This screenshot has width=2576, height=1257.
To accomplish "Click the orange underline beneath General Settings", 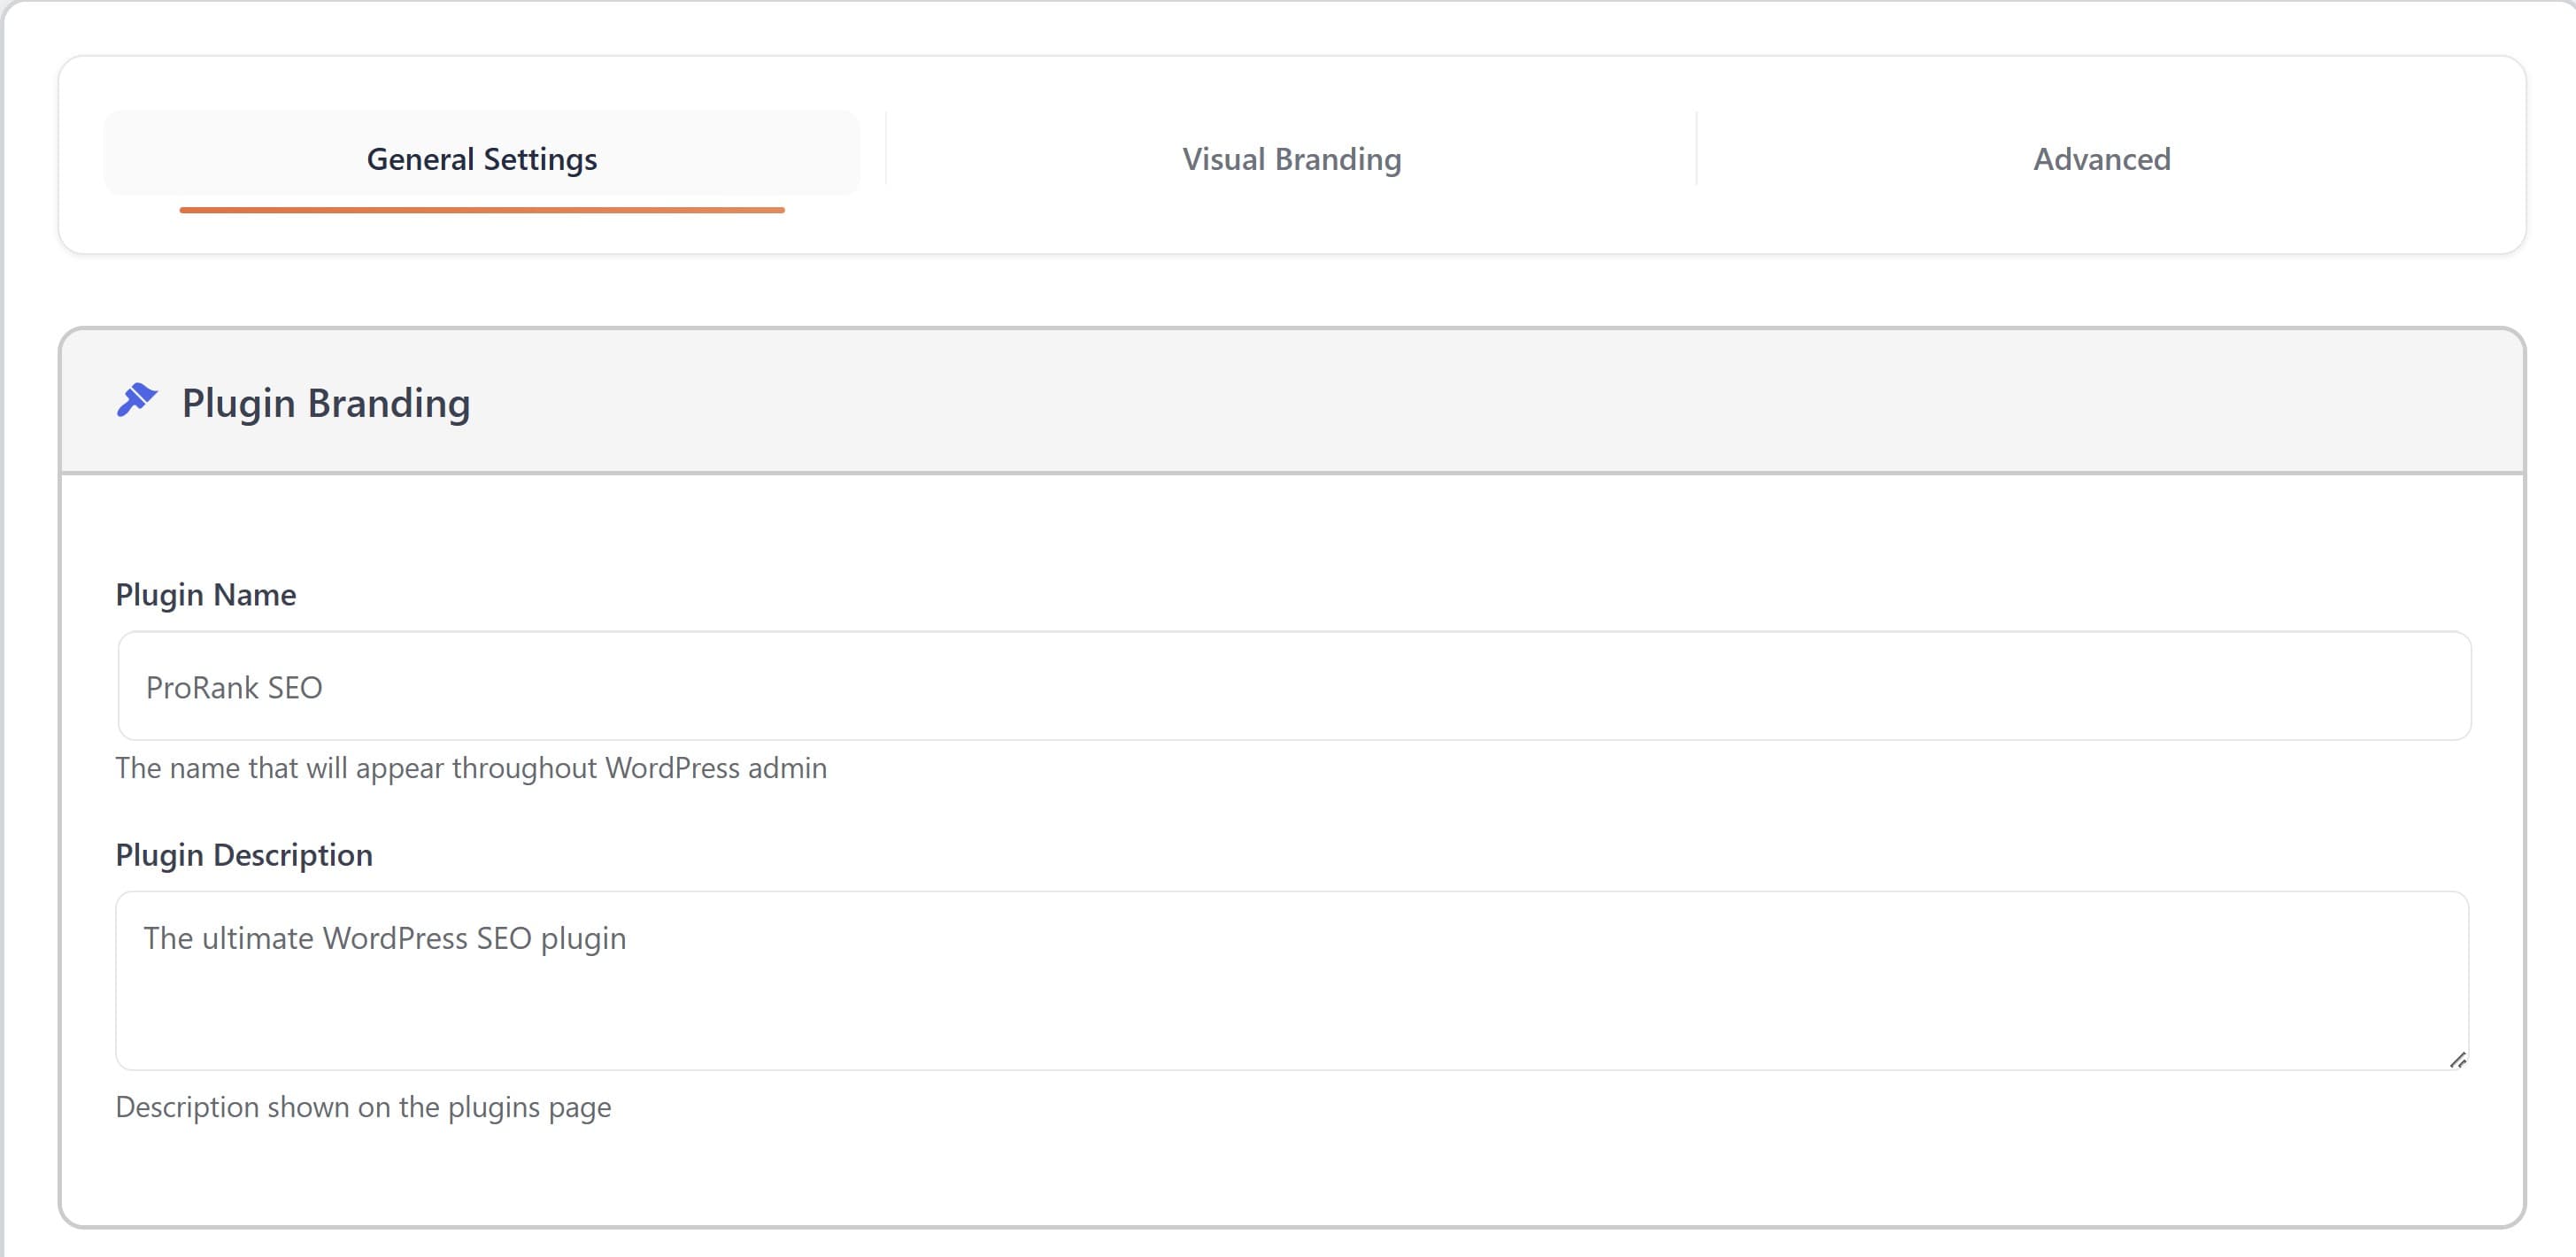I will pos(481,209).
